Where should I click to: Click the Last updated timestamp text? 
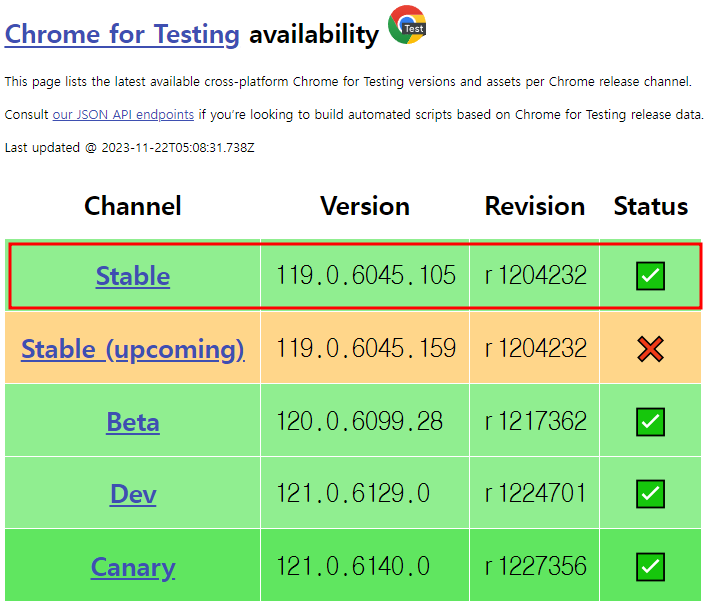click(129, 148)
